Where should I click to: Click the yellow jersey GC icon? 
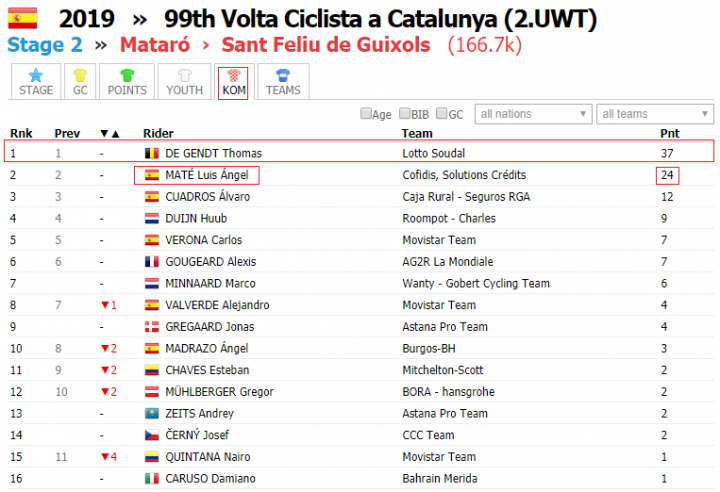80,75
